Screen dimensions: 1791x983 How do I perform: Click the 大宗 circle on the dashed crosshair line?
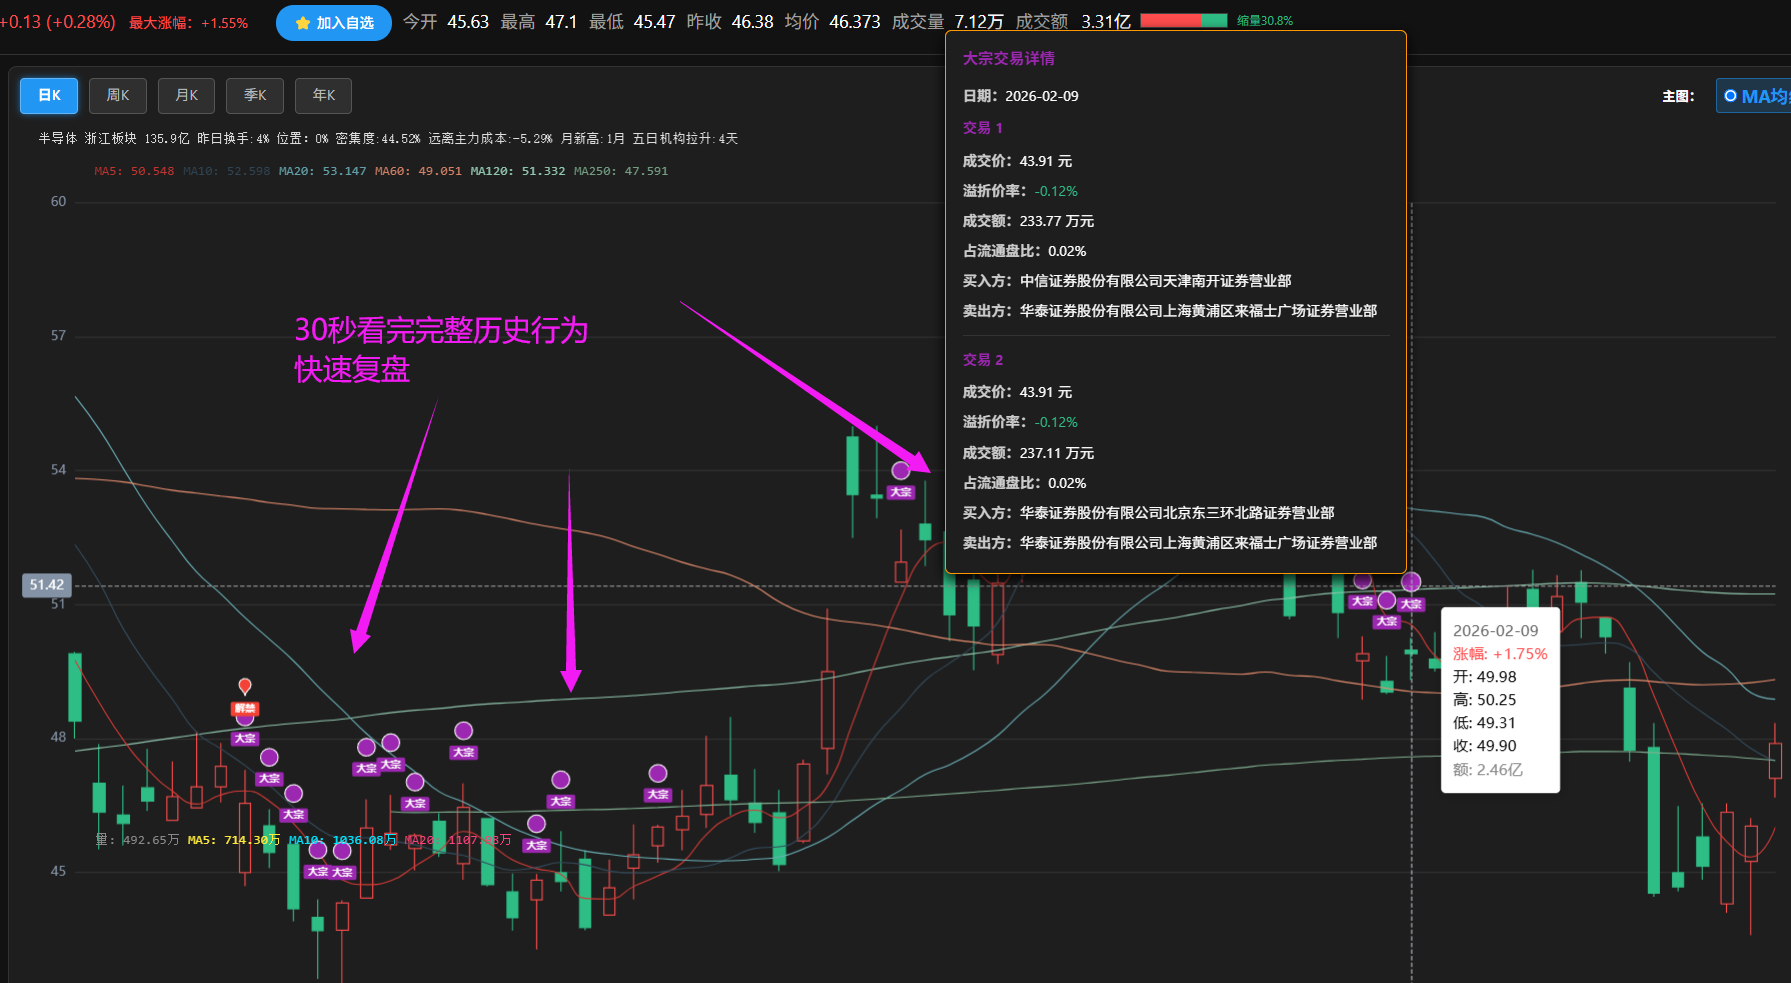point(1411,582)
